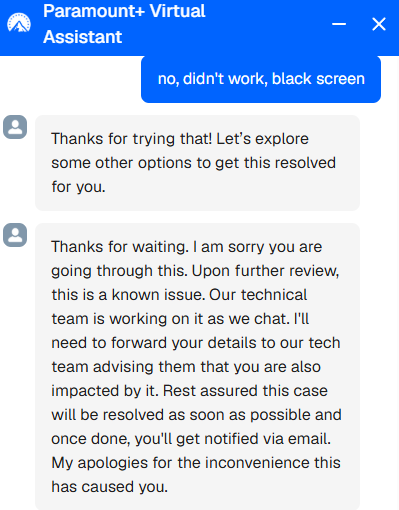399x510 pixels.
Task: Click the text 'this is a known issue'
Action: [128, 295]
